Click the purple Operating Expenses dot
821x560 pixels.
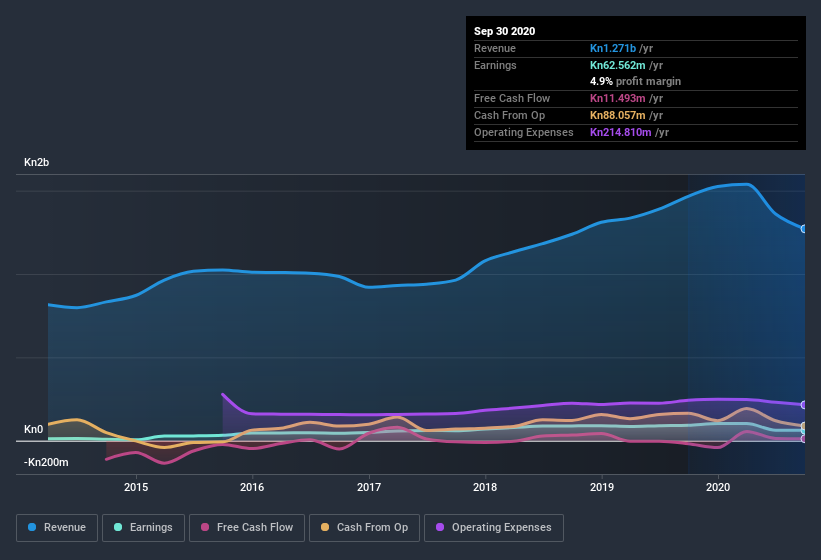(x=441, y=527)
